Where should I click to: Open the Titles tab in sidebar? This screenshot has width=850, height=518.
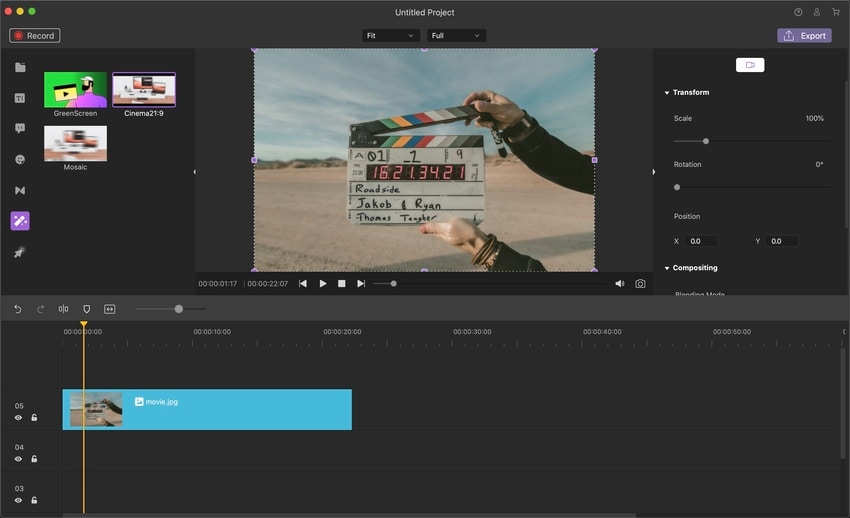point(20,98)
